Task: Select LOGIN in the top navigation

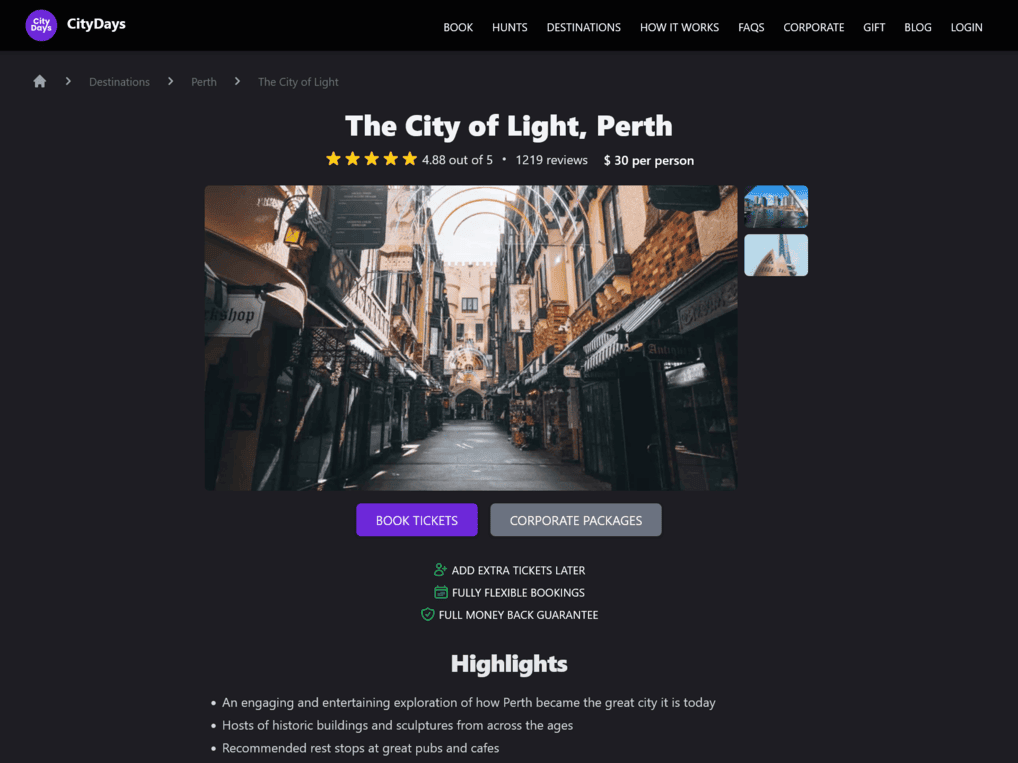Action: (966, 27)
